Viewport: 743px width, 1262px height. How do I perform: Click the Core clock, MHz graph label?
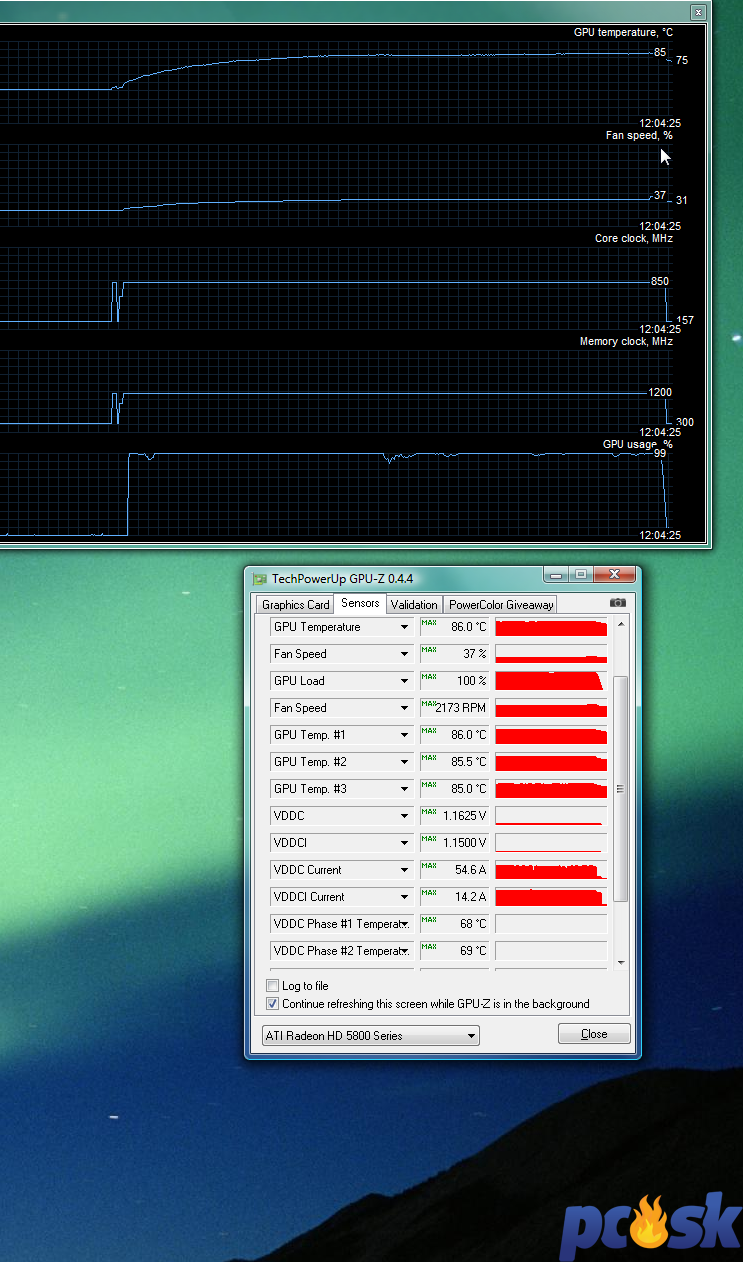tap(634, 239)
